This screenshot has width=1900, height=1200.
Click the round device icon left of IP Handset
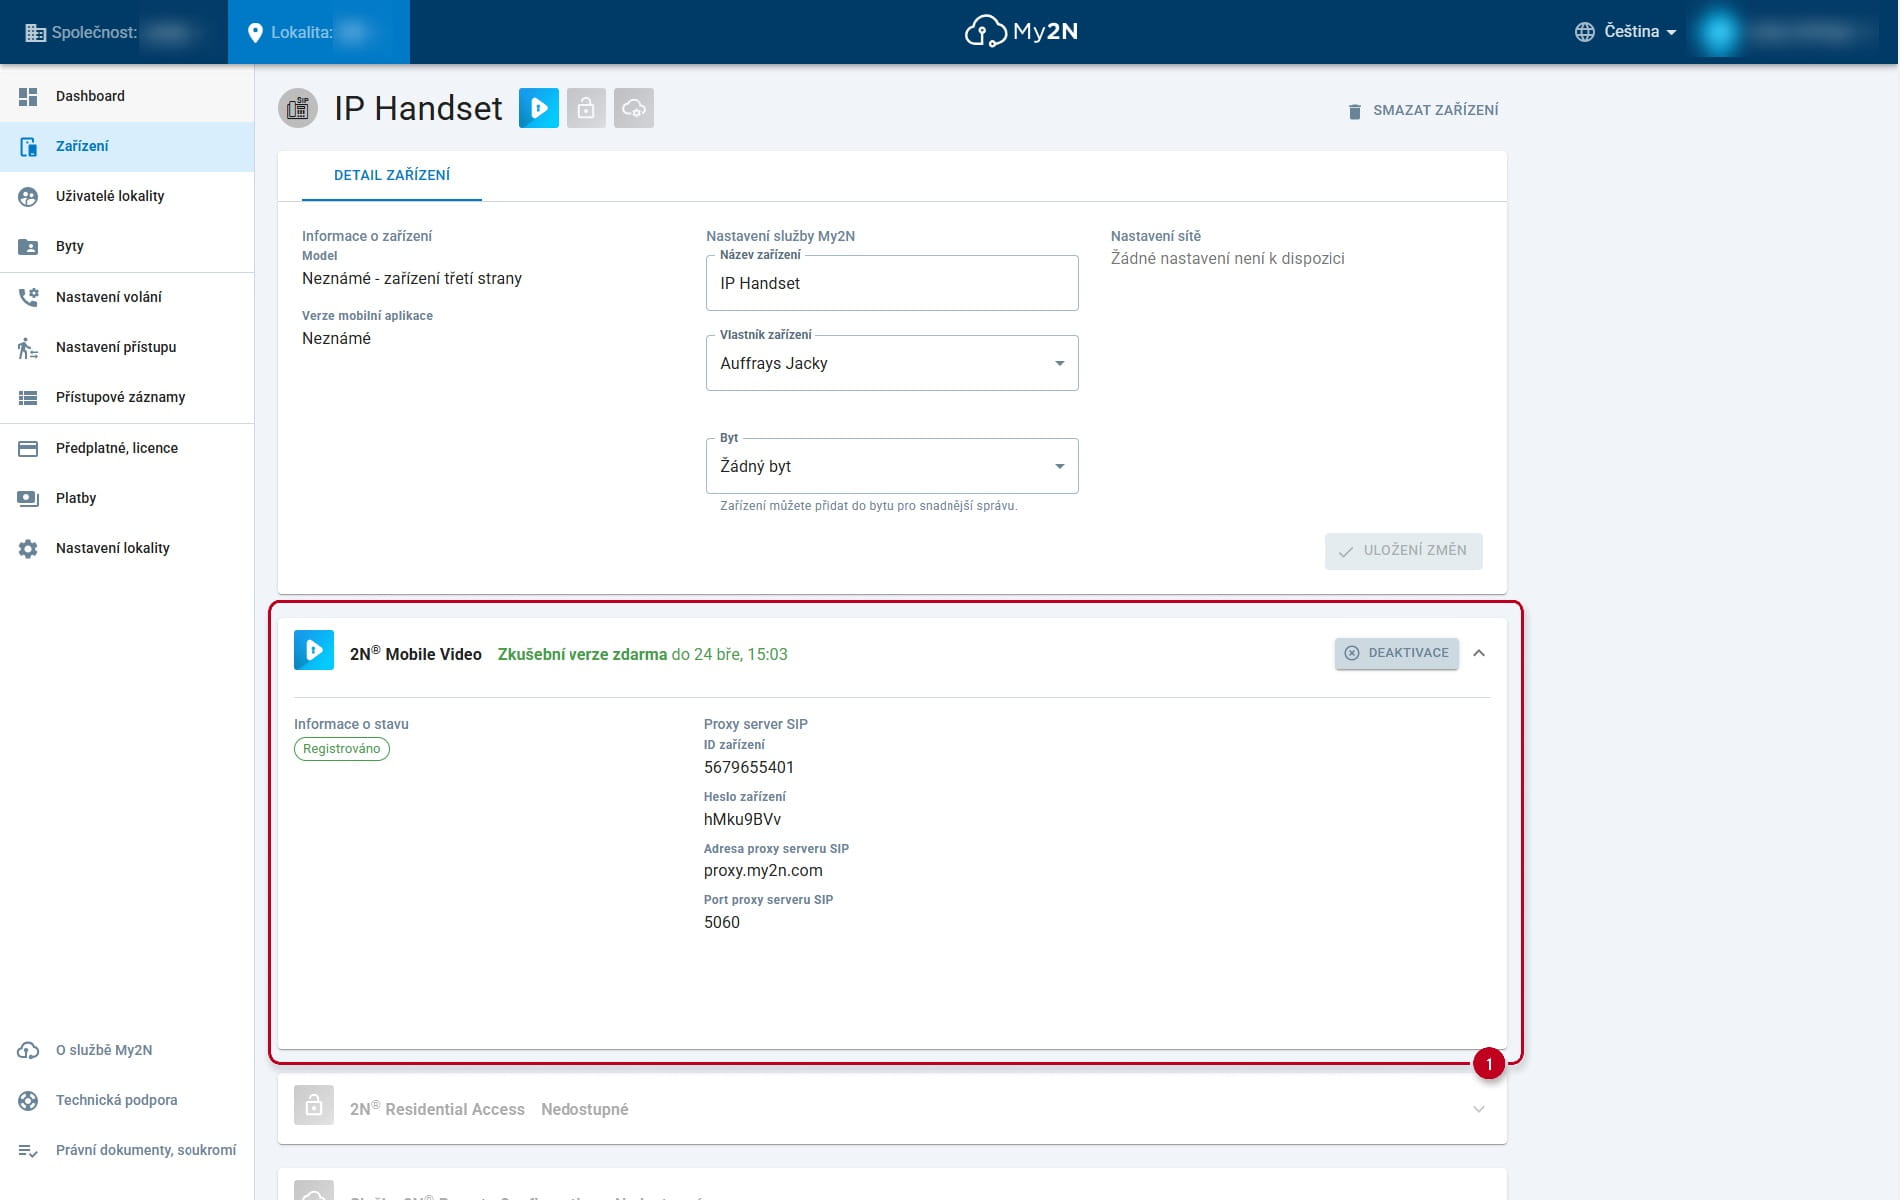pos(298,108)
